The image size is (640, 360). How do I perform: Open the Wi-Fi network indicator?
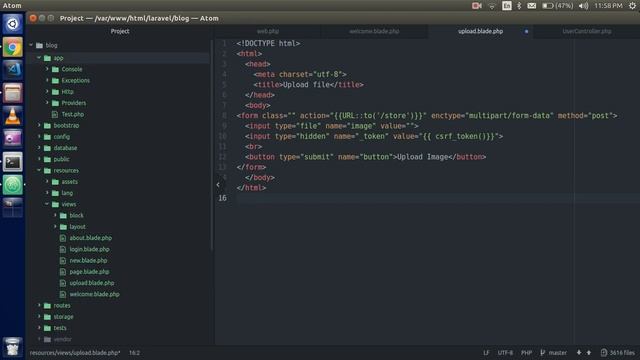pyautogui.click(x=492, y=6)
